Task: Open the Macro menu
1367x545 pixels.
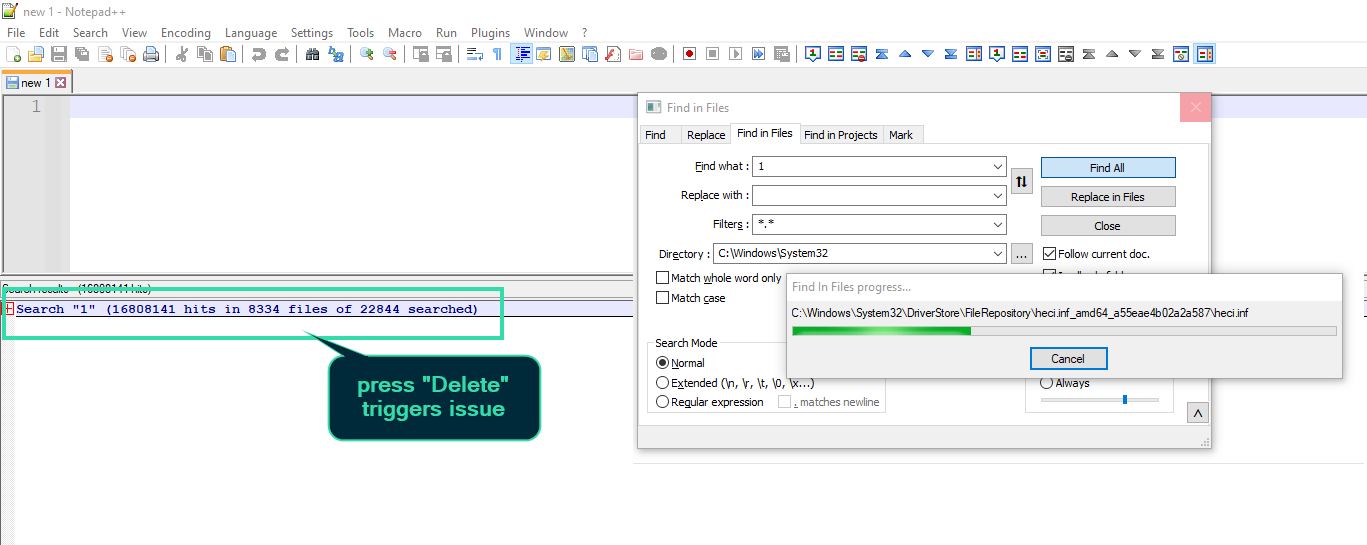Action: pos(405,33)
